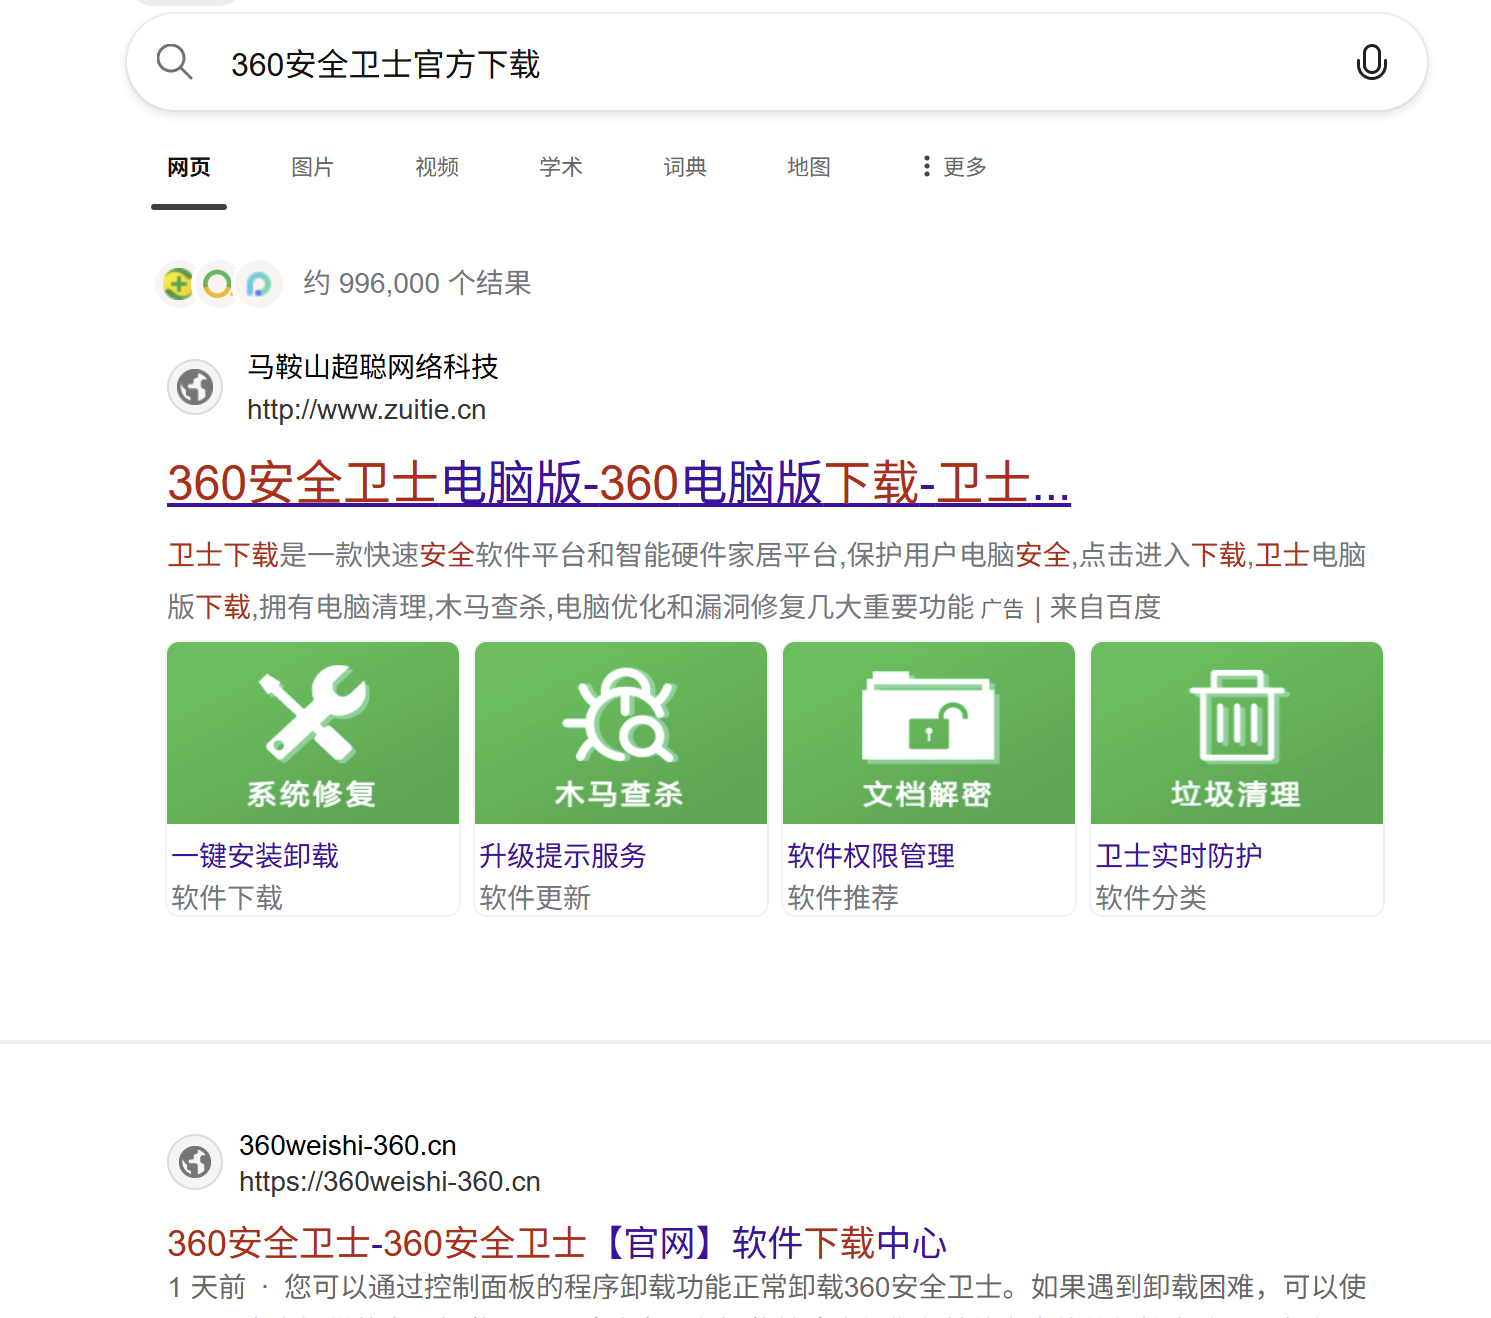Select the 网页 tab
The width and height of the screenshot is (1491, 1318).
189,167
